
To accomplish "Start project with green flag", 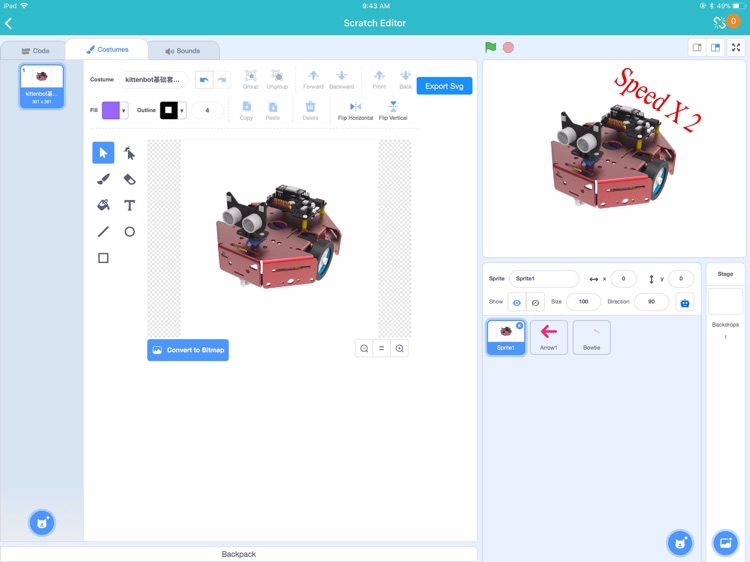I will (490, 47).
